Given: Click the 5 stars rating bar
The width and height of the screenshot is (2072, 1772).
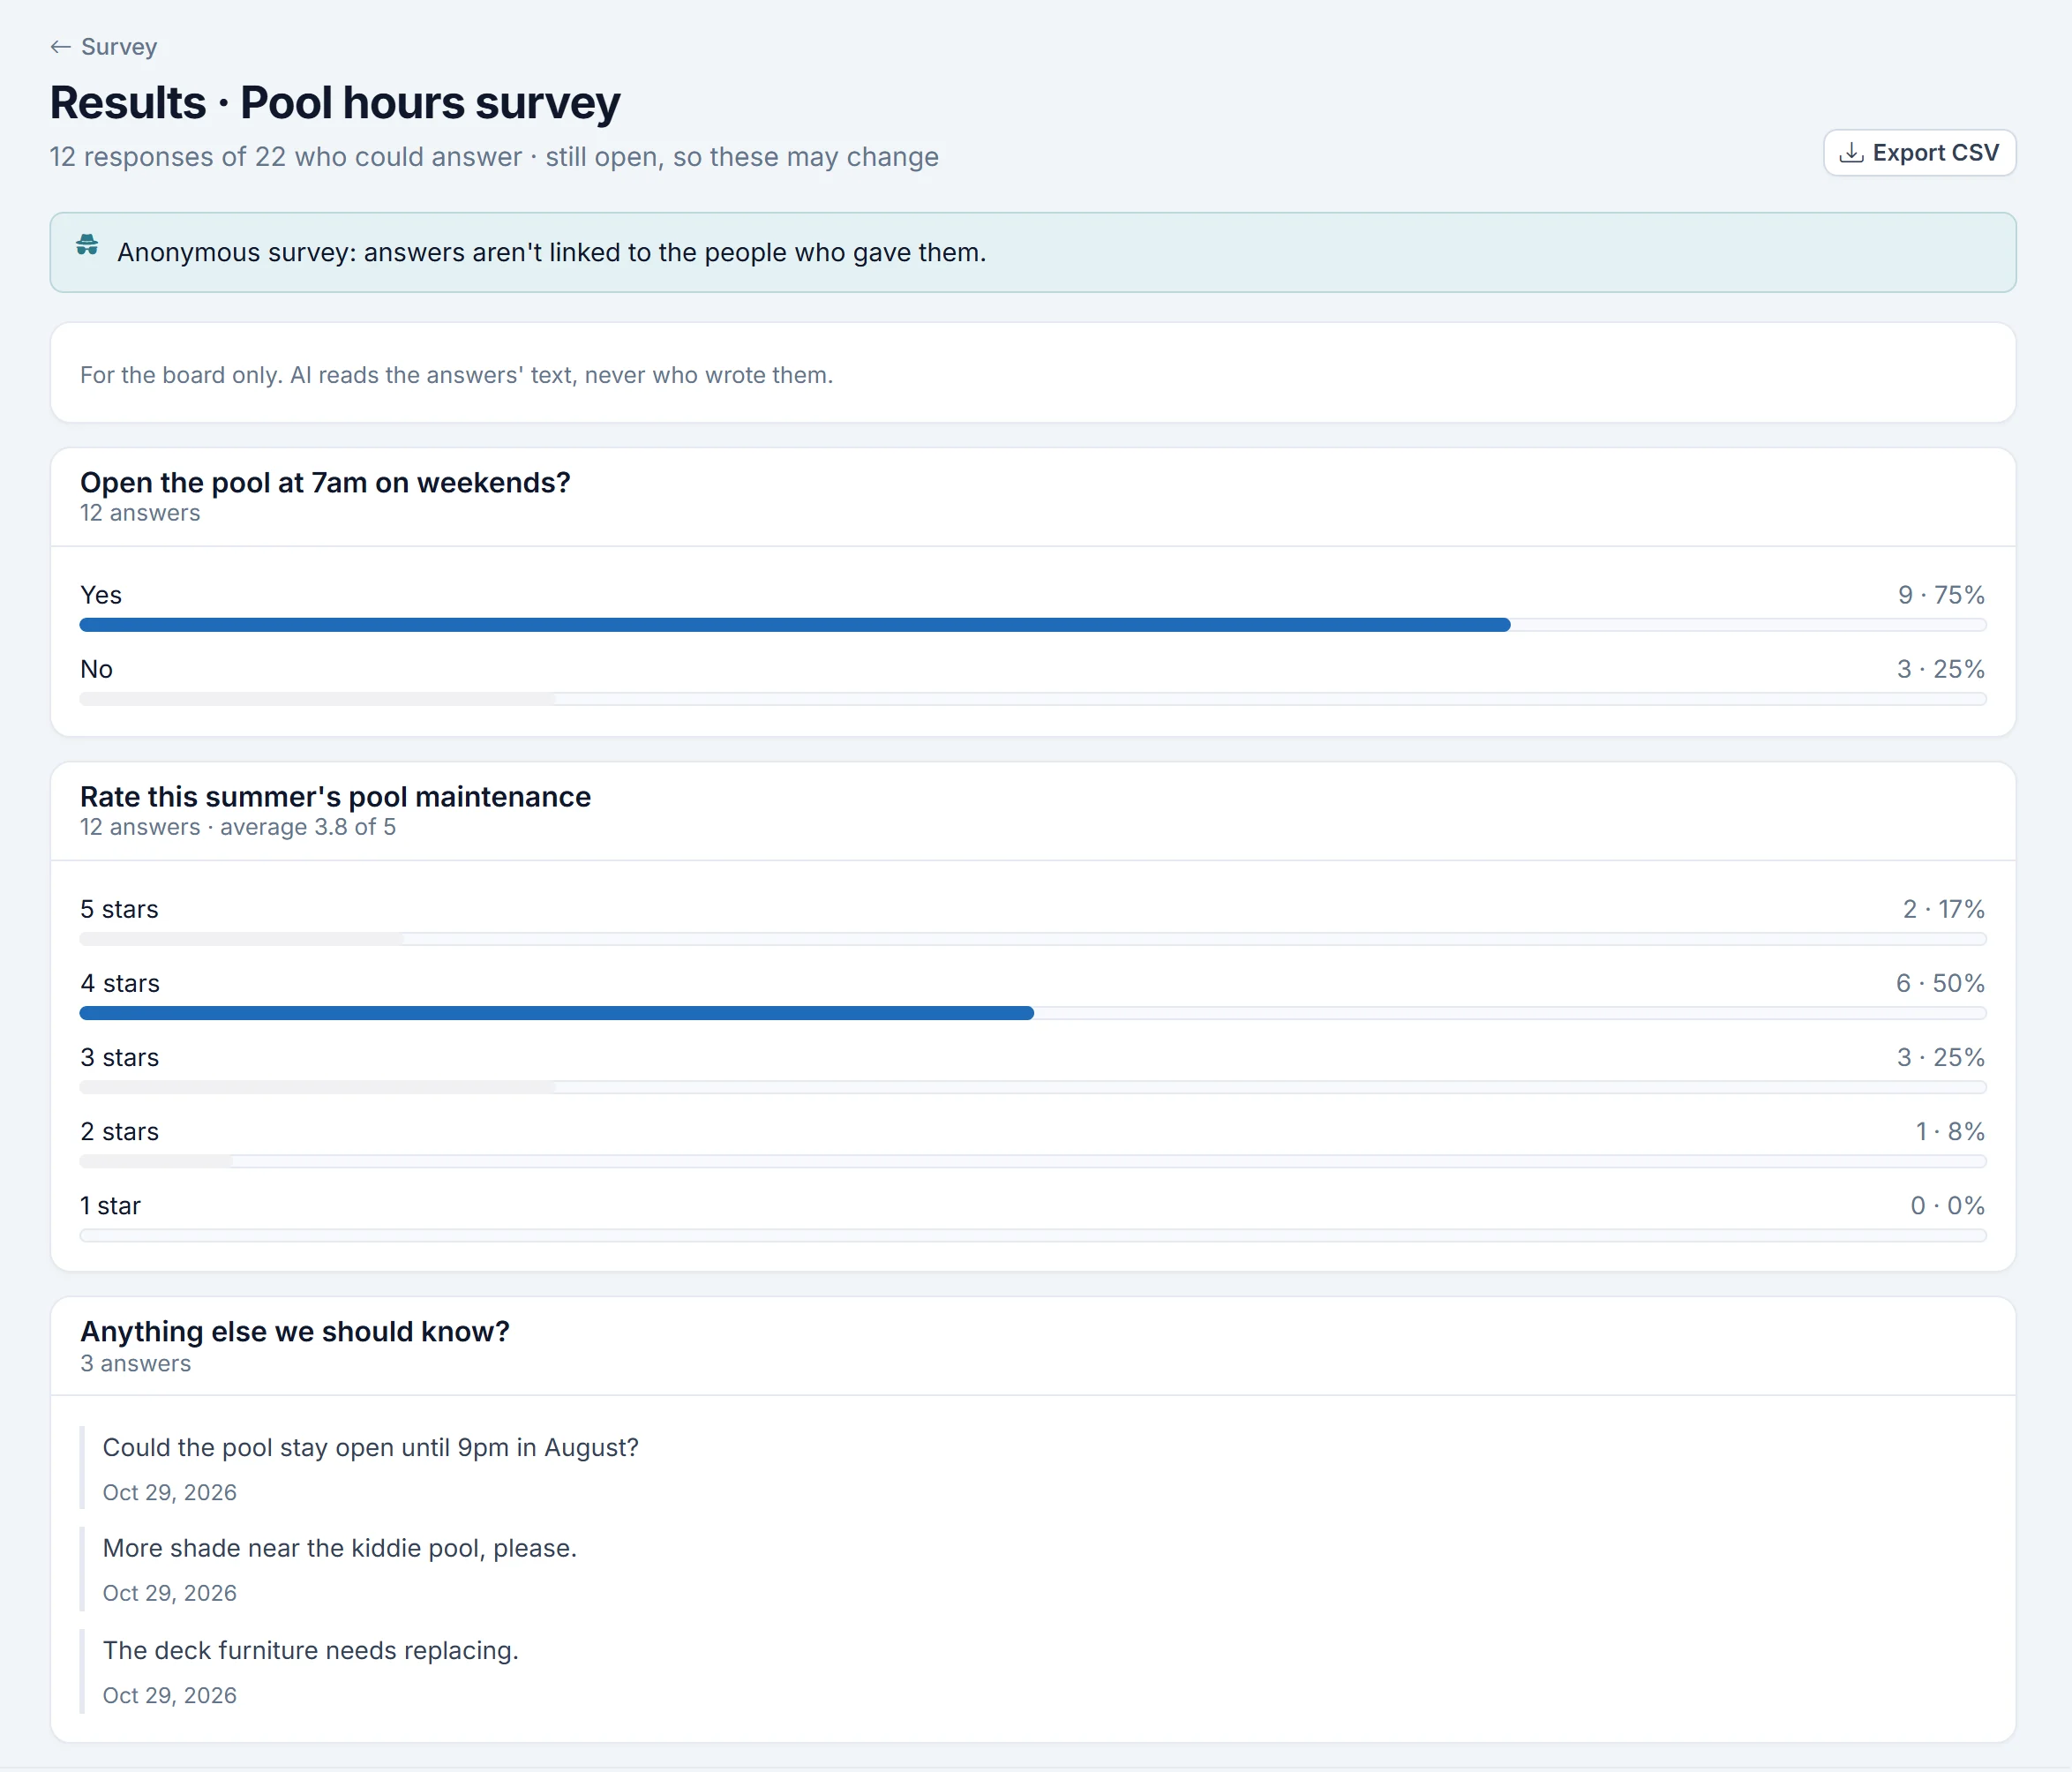Looking at the screenshot, I should pos(1033,939).
